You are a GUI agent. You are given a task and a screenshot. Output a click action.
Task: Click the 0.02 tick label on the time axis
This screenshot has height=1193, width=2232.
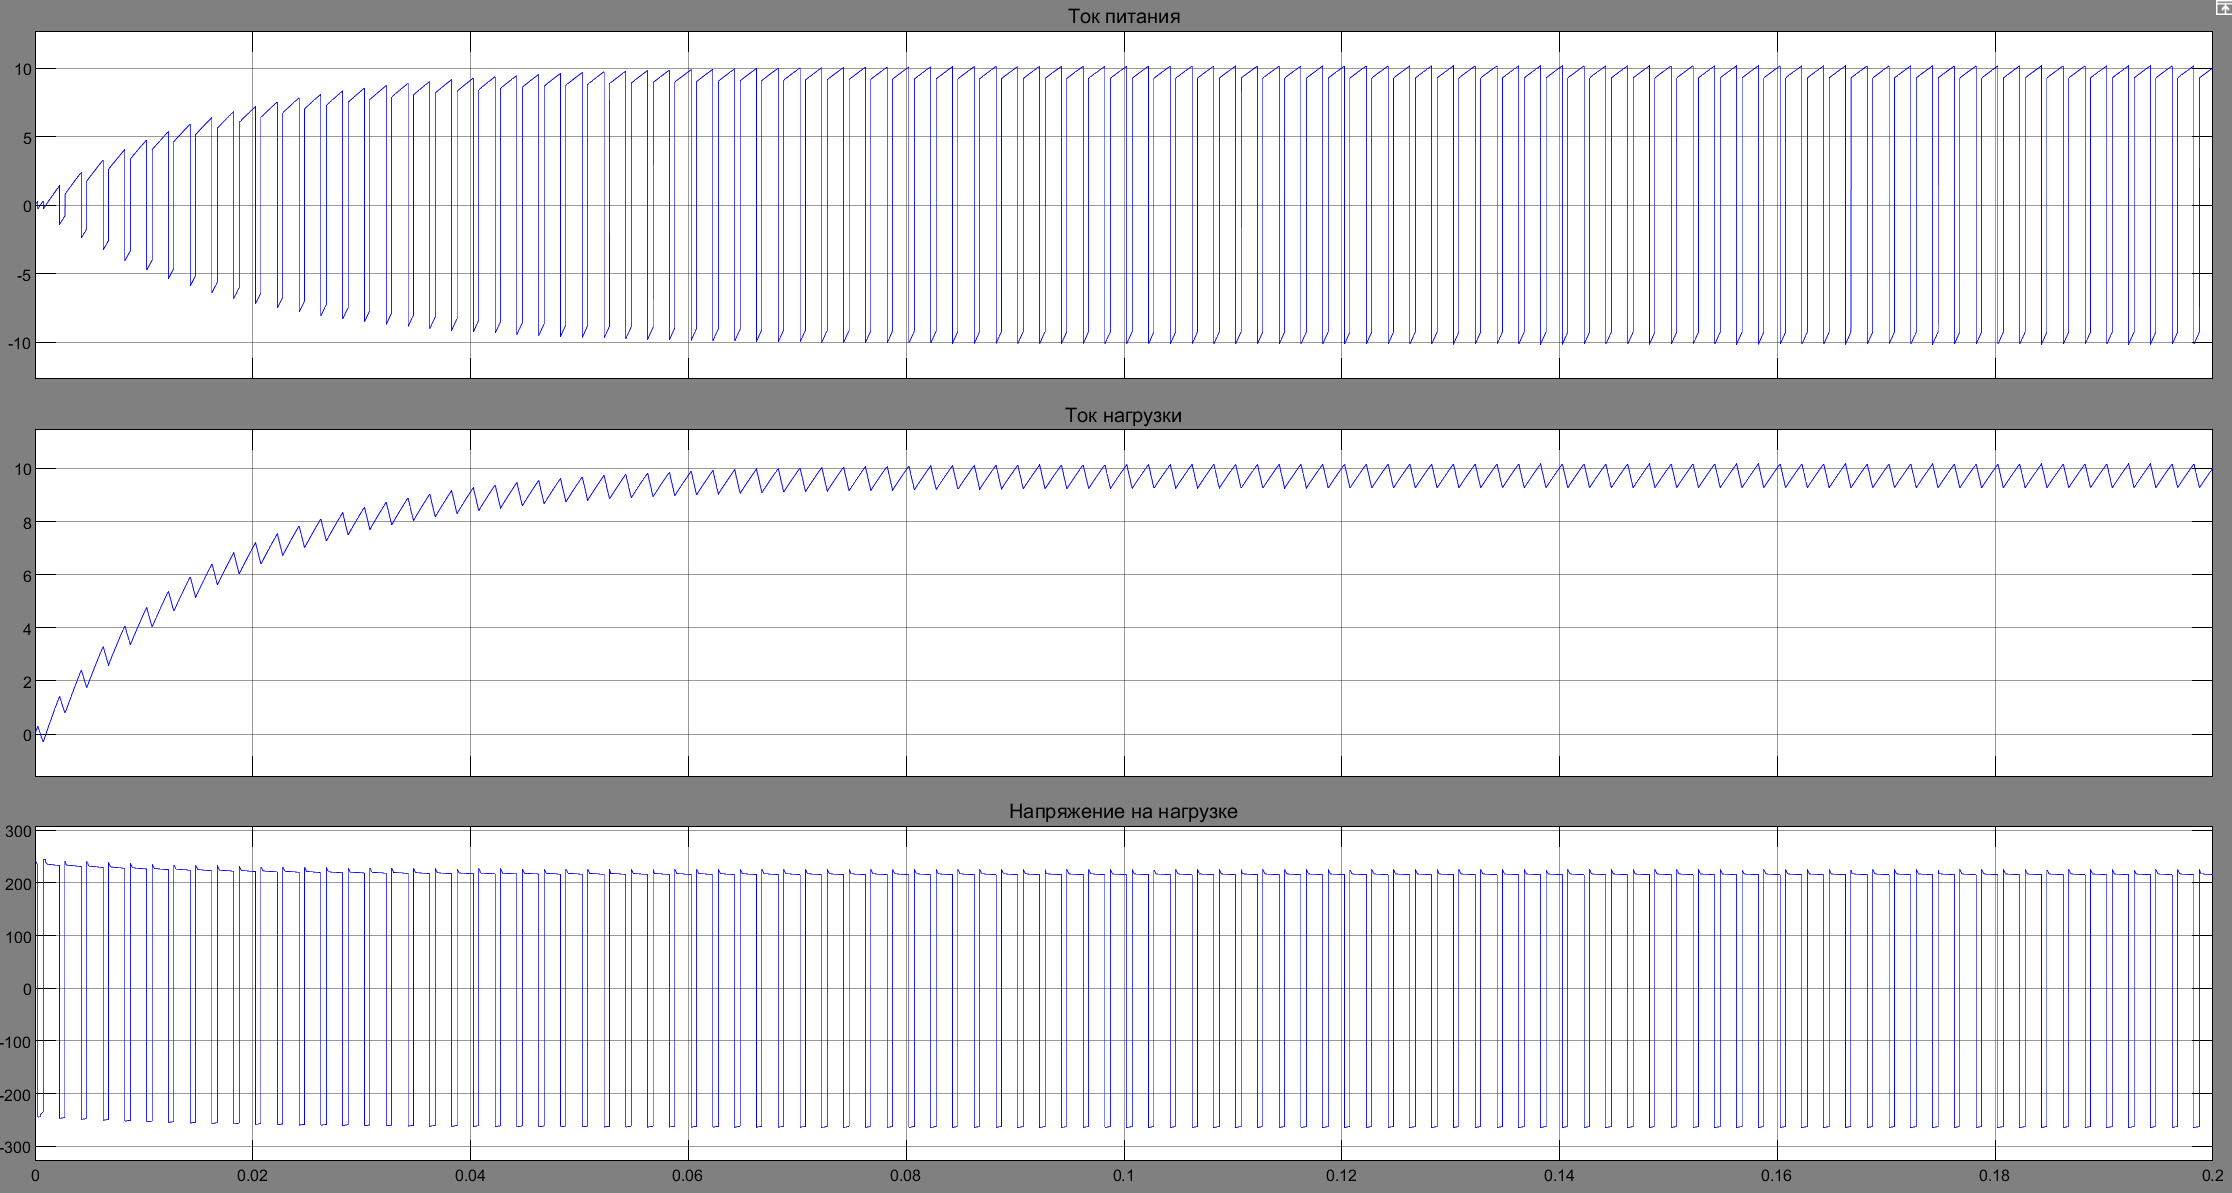click(252, 1175)
